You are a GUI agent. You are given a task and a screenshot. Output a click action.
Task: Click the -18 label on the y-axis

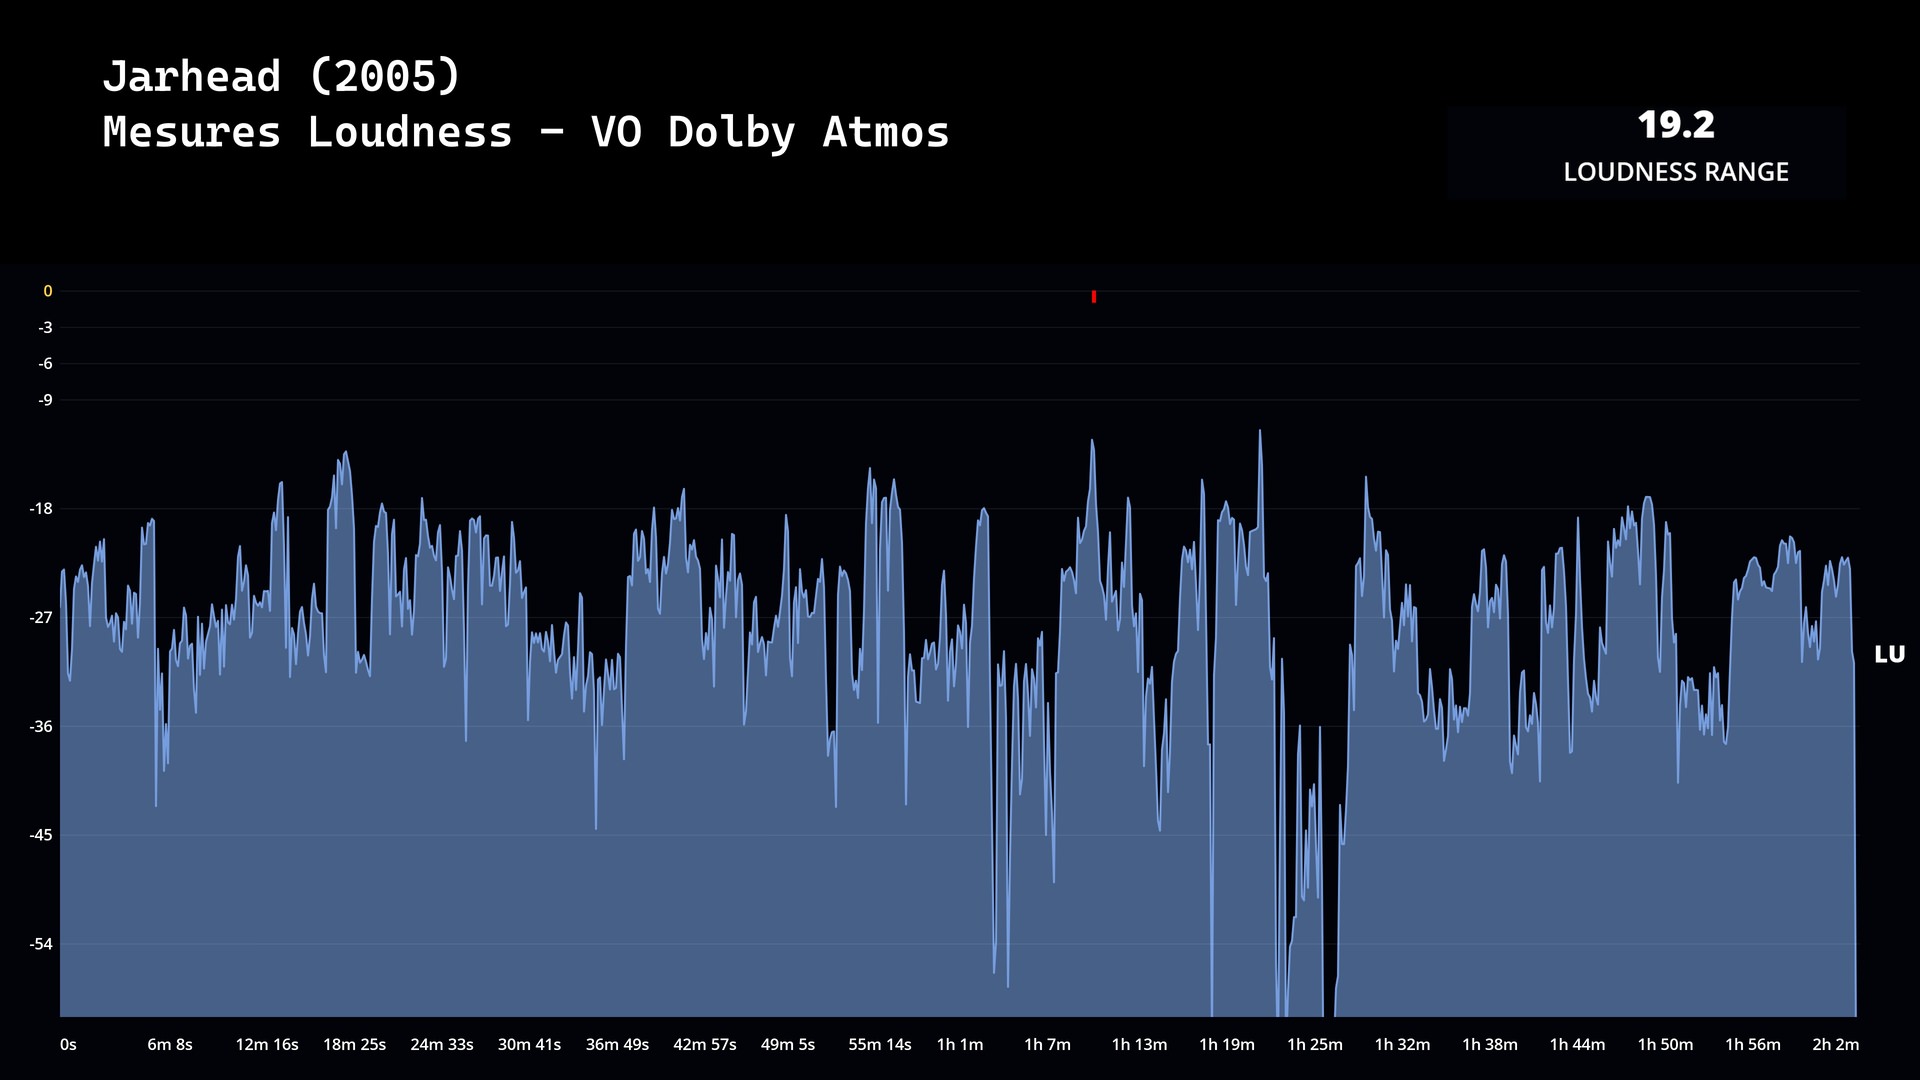tap(41, 509)
